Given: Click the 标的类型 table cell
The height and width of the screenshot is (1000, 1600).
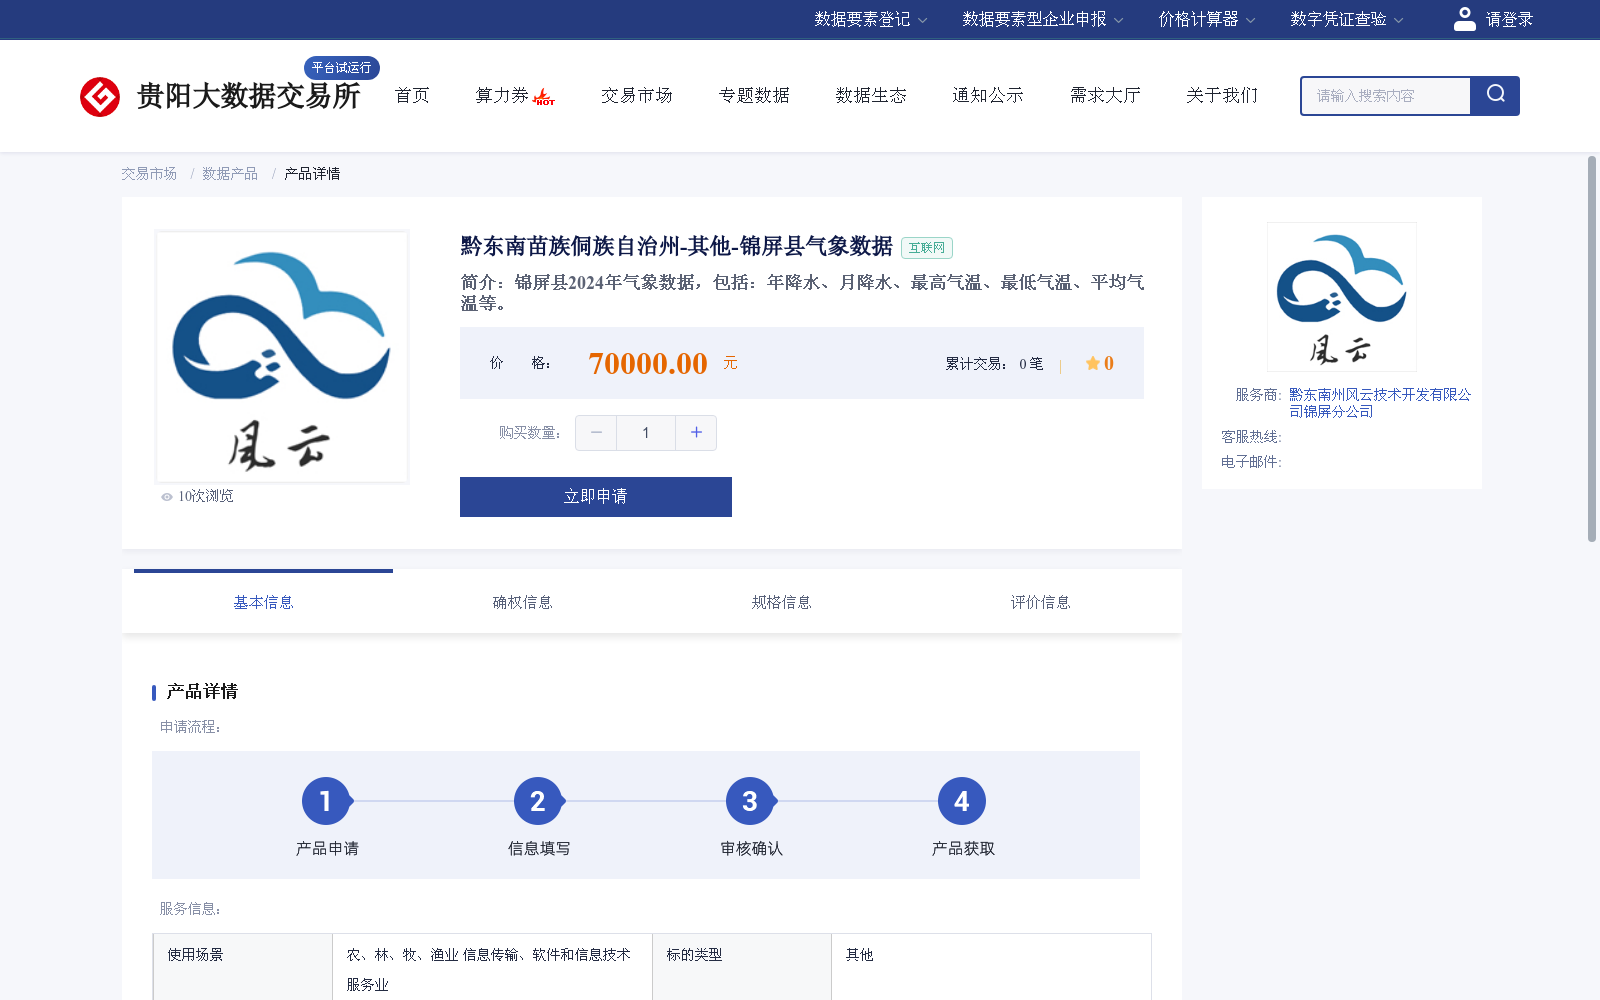Looking at the screenshot, I should [742, 967].
